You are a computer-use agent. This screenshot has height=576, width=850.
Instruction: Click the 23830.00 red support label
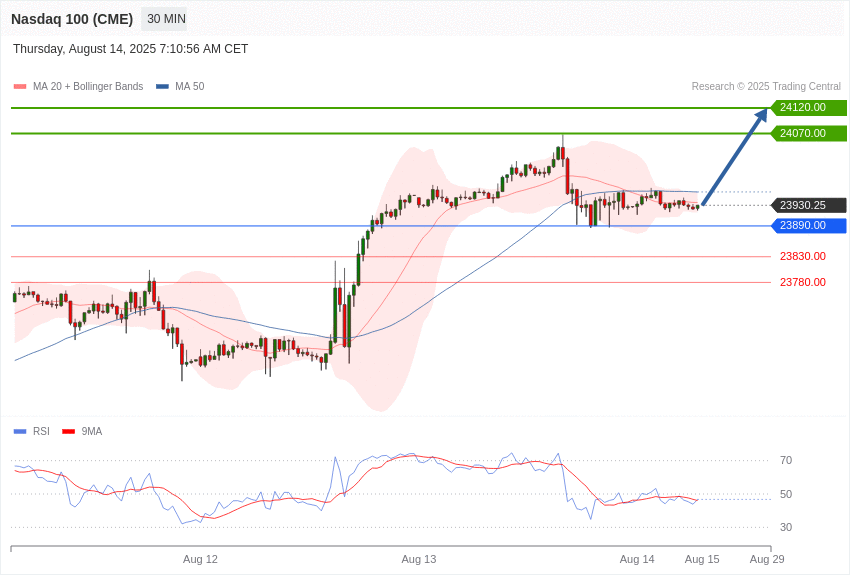click(x=803, y=256)
